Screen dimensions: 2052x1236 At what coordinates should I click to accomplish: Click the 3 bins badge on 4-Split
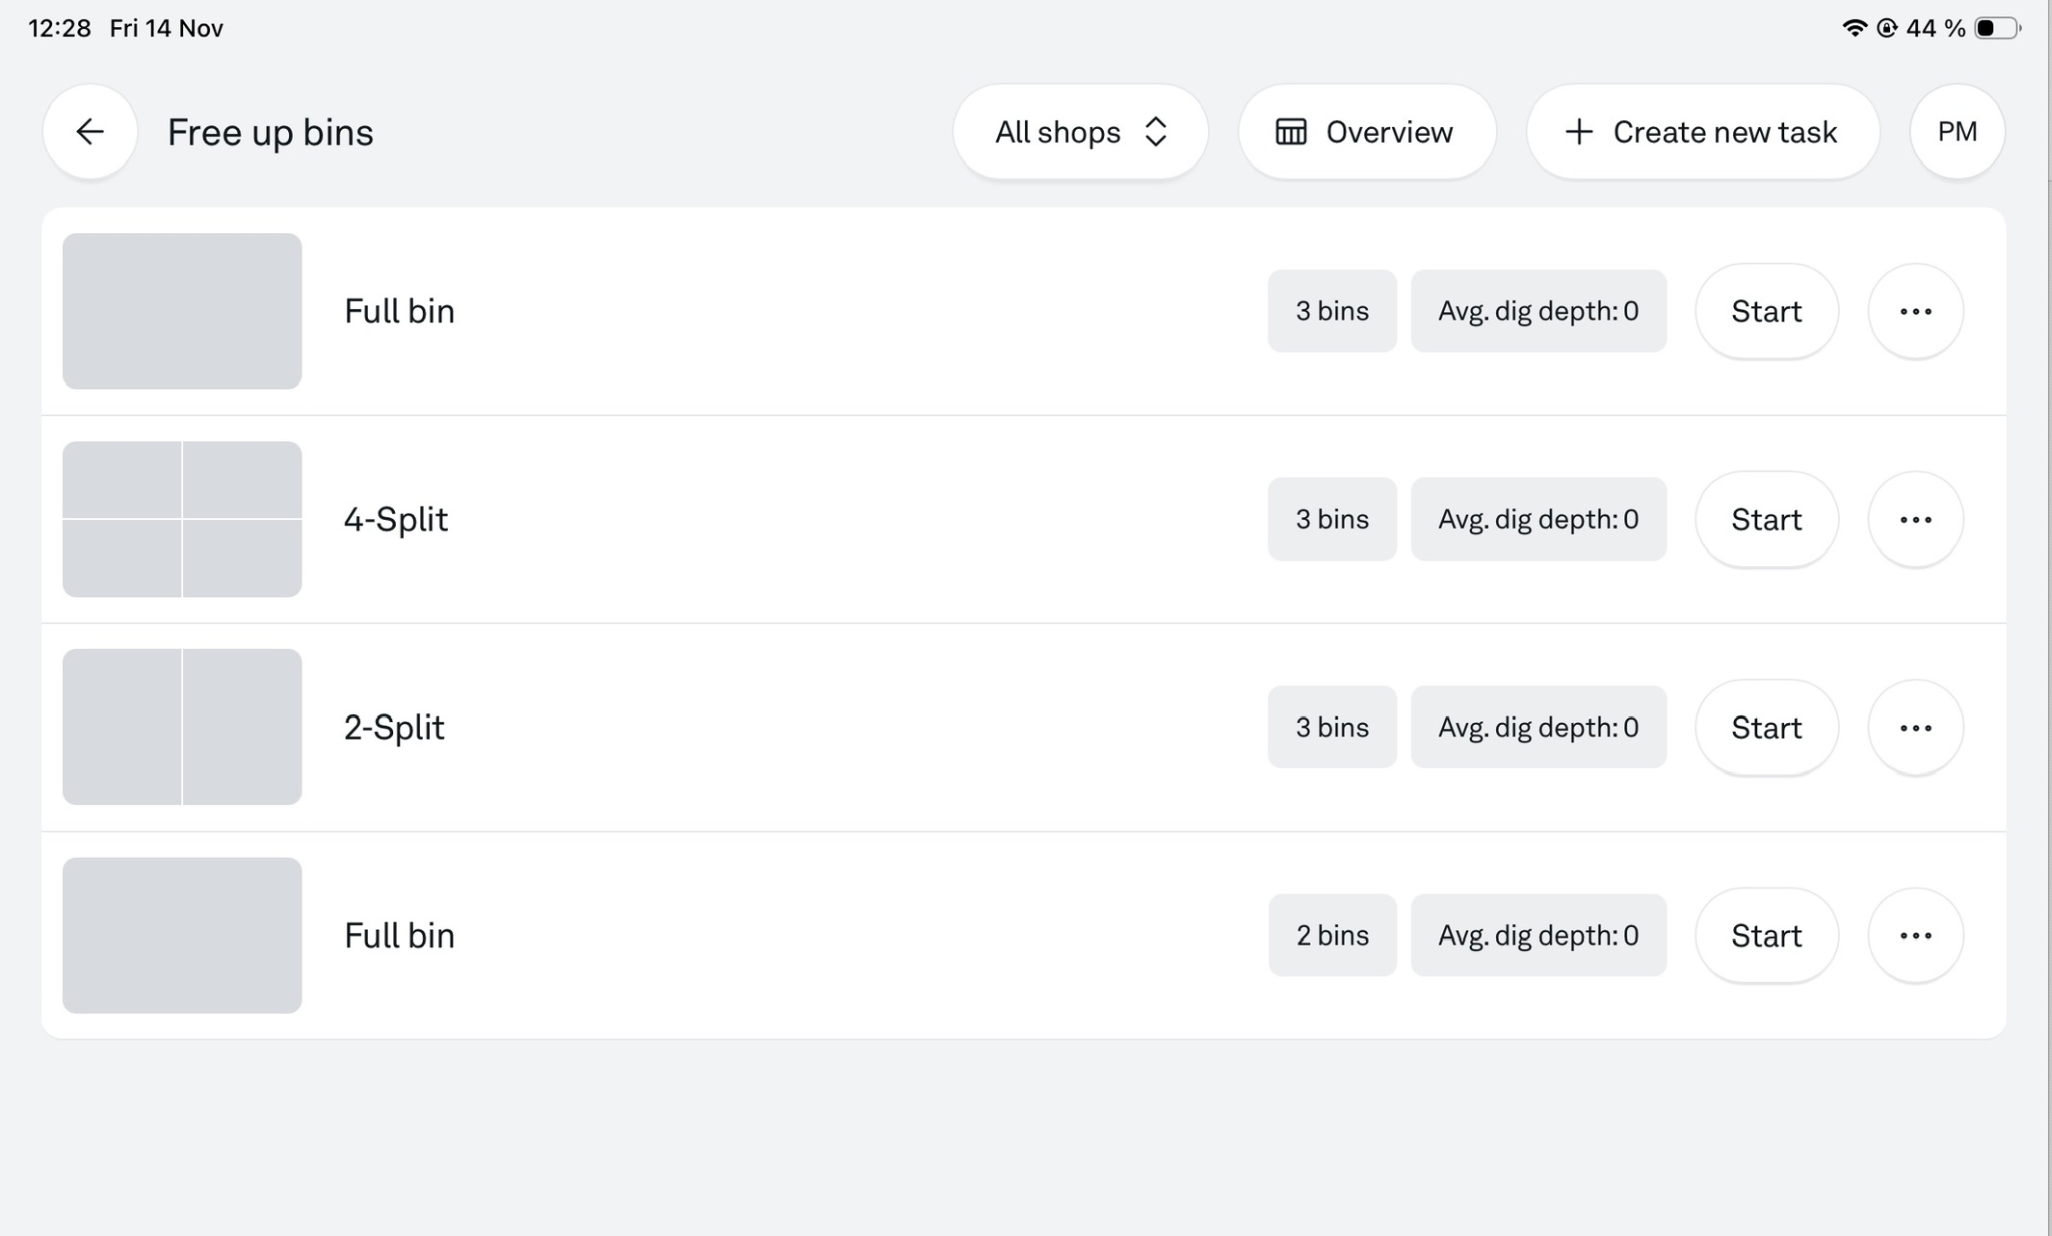(1331, 519)
